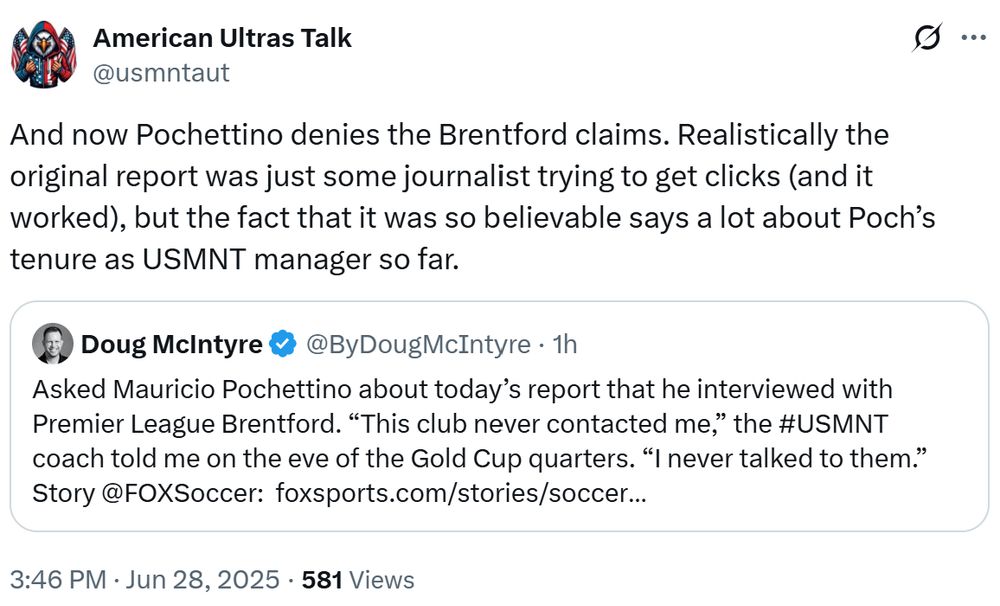Open the three-dot more options menu
This screenshot has height=606, width=1000.
pyautogui.click(x=973, y=38)
